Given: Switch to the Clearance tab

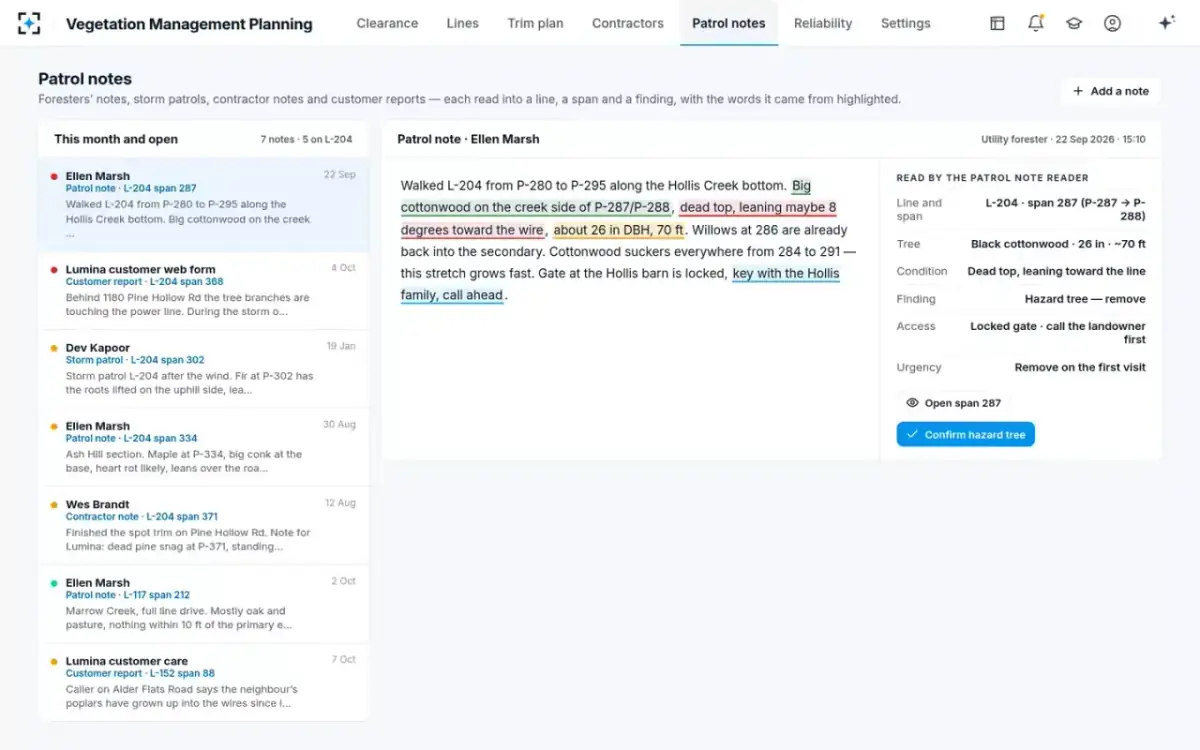Looking at the screenshot, I should pos(387,23).
